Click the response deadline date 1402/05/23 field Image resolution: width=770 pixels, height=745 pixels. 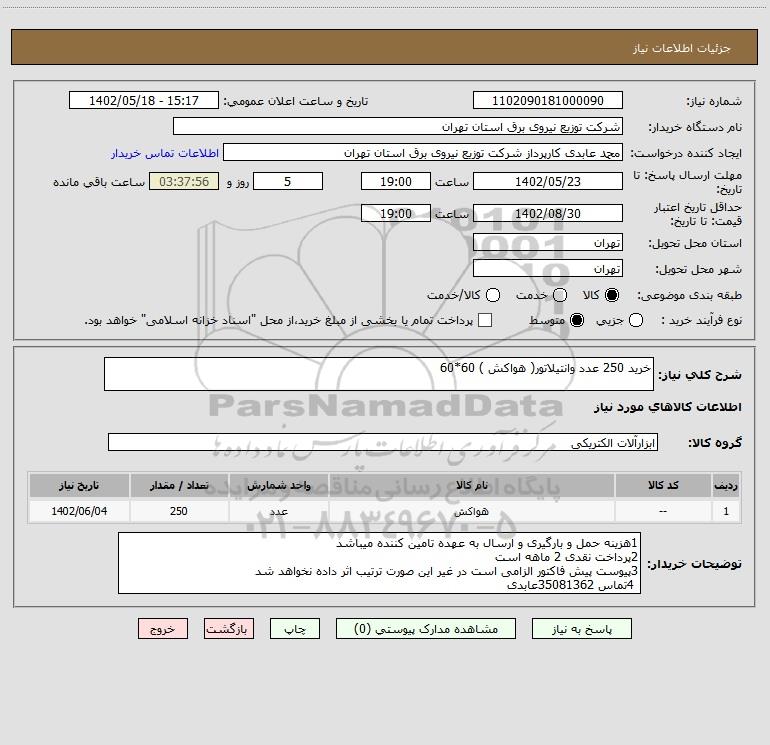548,181
